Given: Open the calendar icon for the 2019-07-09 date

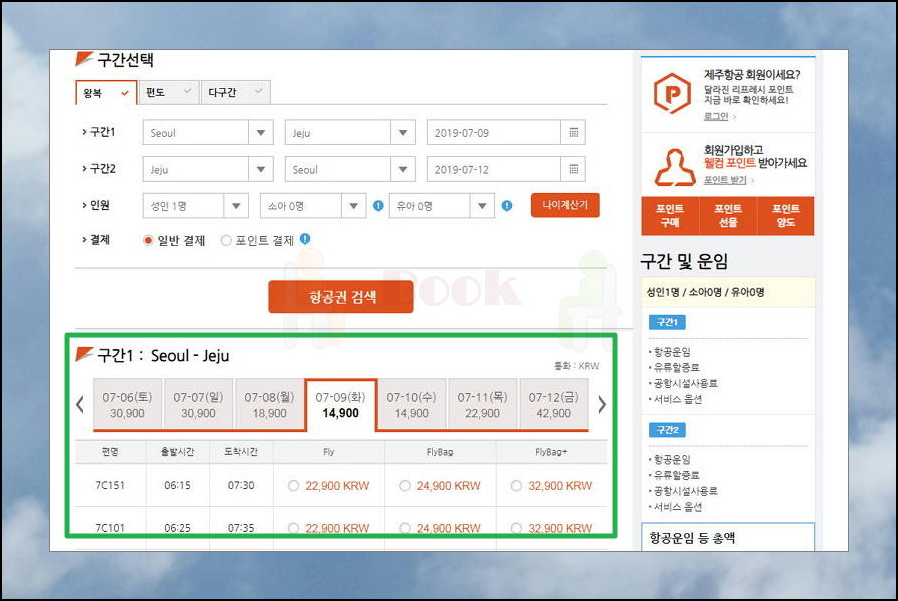Looking at the screenshot, I should tap(573, 133).
